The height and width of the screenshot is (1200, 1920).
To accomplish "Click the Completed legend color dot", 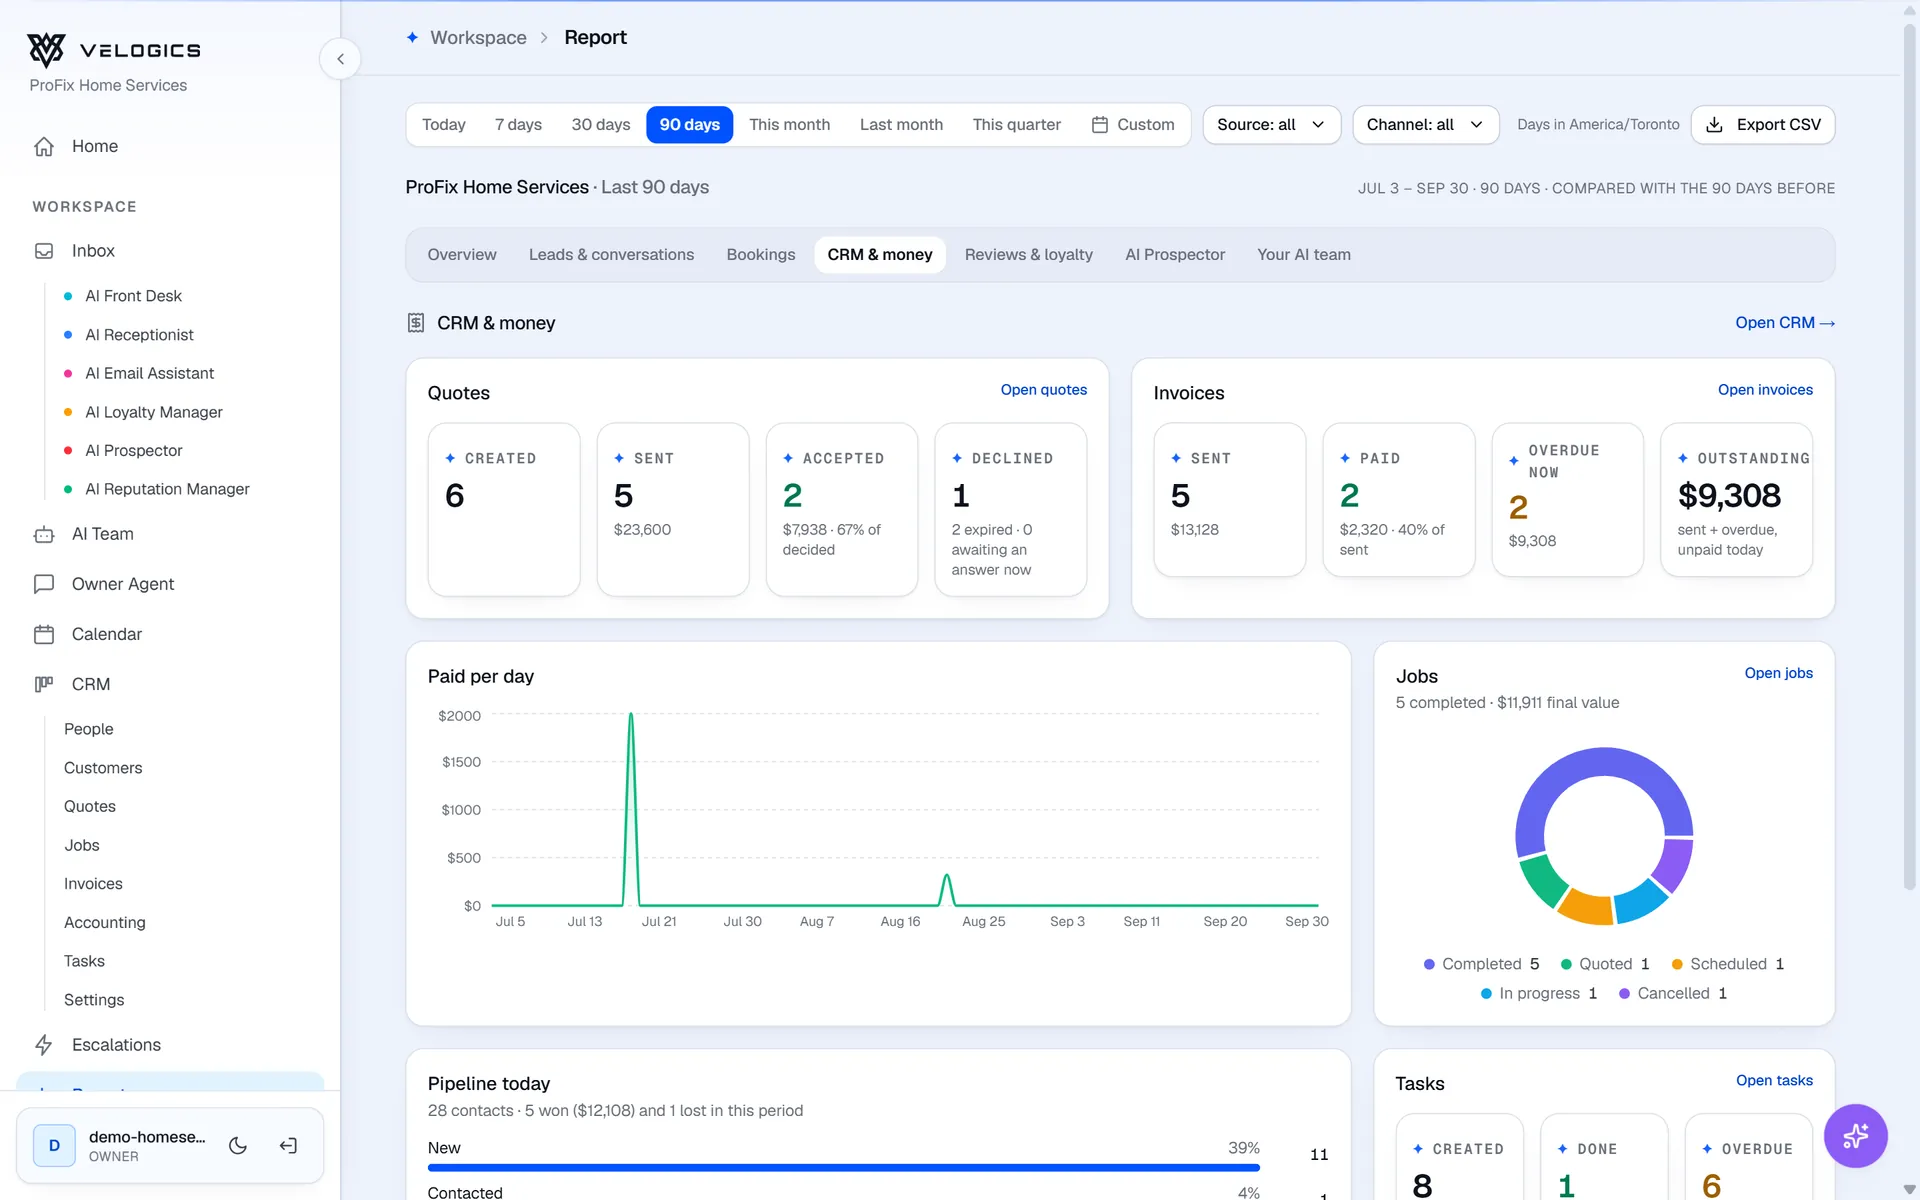I will (x=1429, y=964).
